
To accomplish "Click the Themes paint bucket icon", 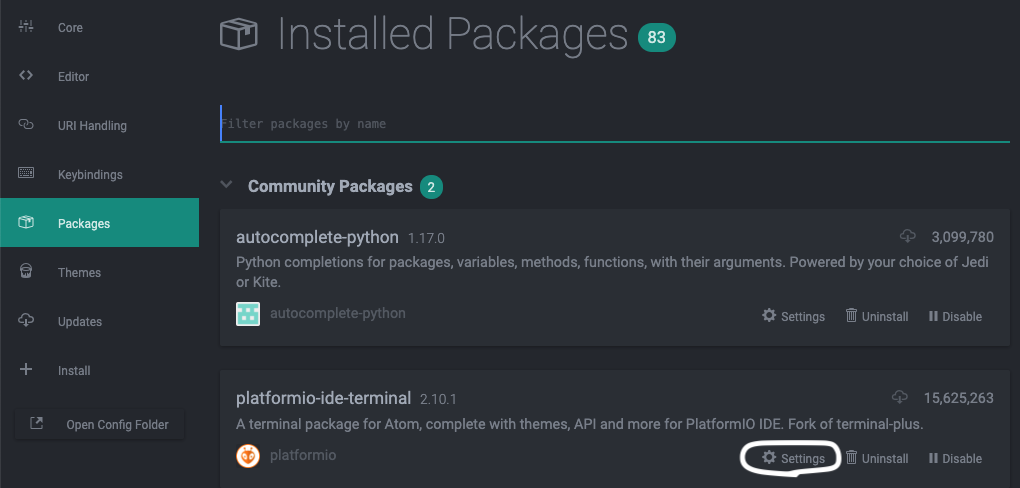I will coord(26,271).
